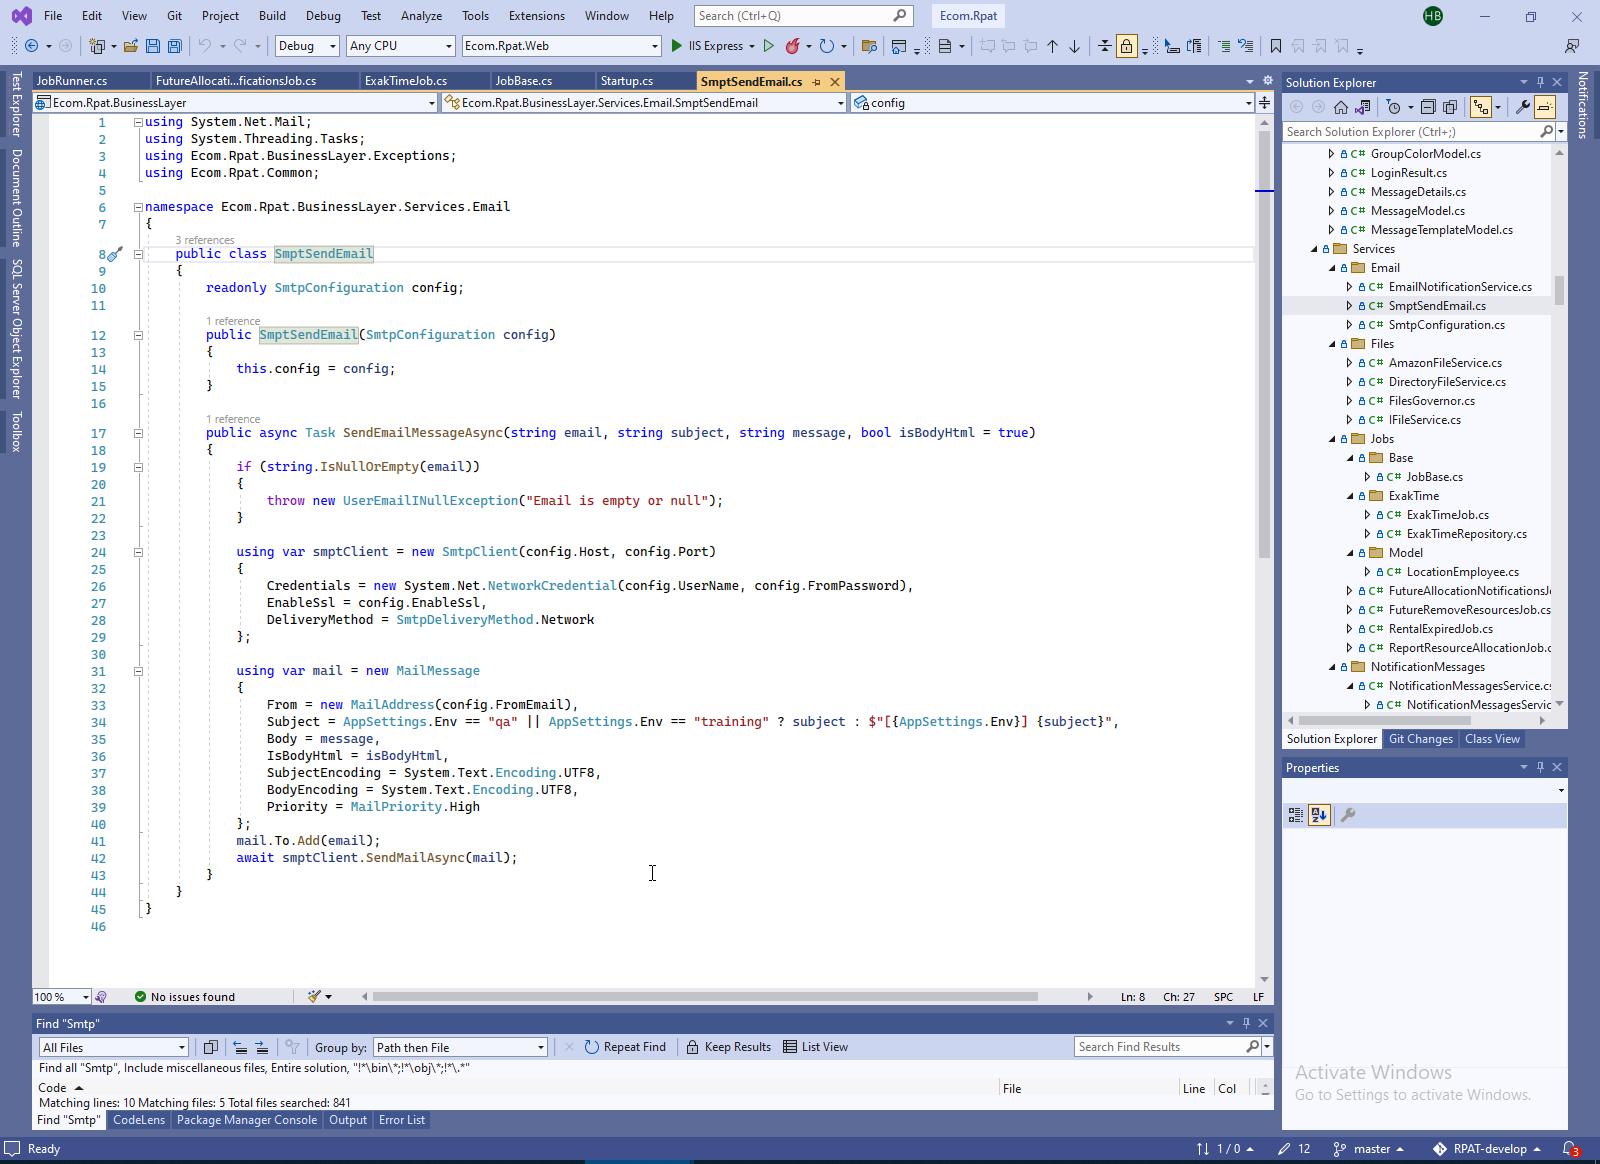Click the Search Solution Explorer input field
This screenshot has height=1164, width=1600.
(x=1410, y=132)
